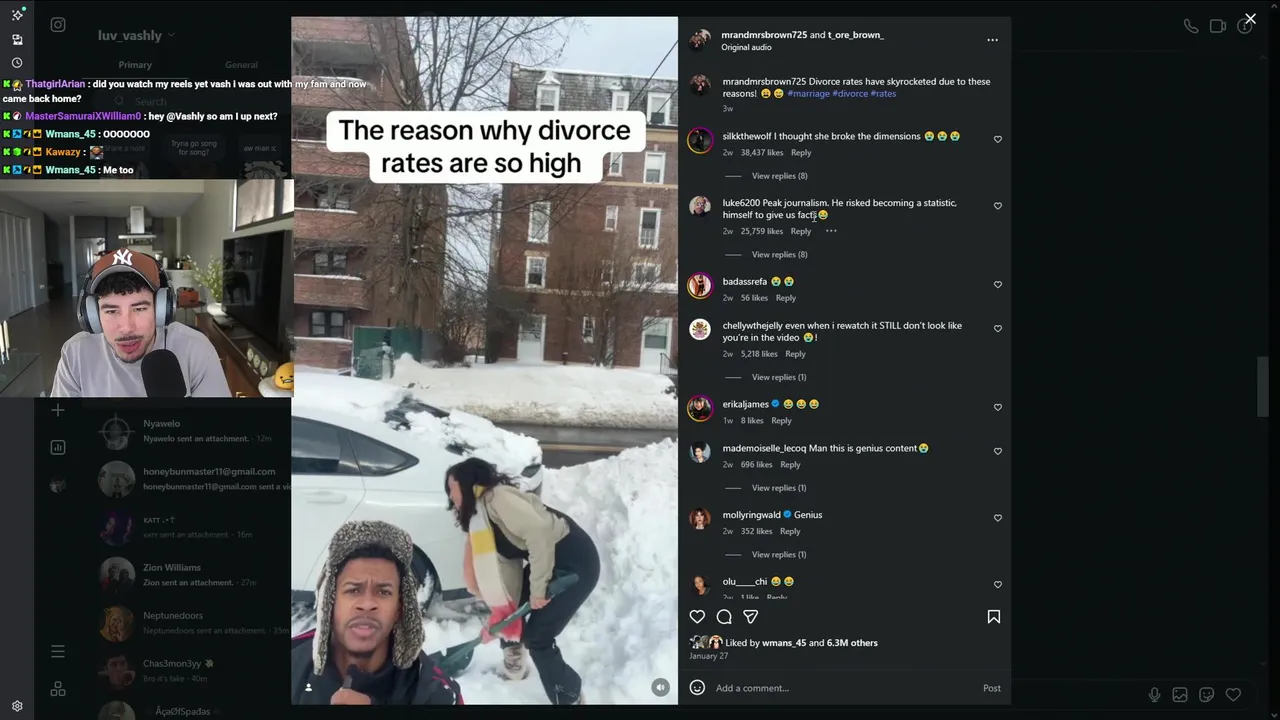Focus the Add a comment field
1280x720 pixels.
(840, 688)
